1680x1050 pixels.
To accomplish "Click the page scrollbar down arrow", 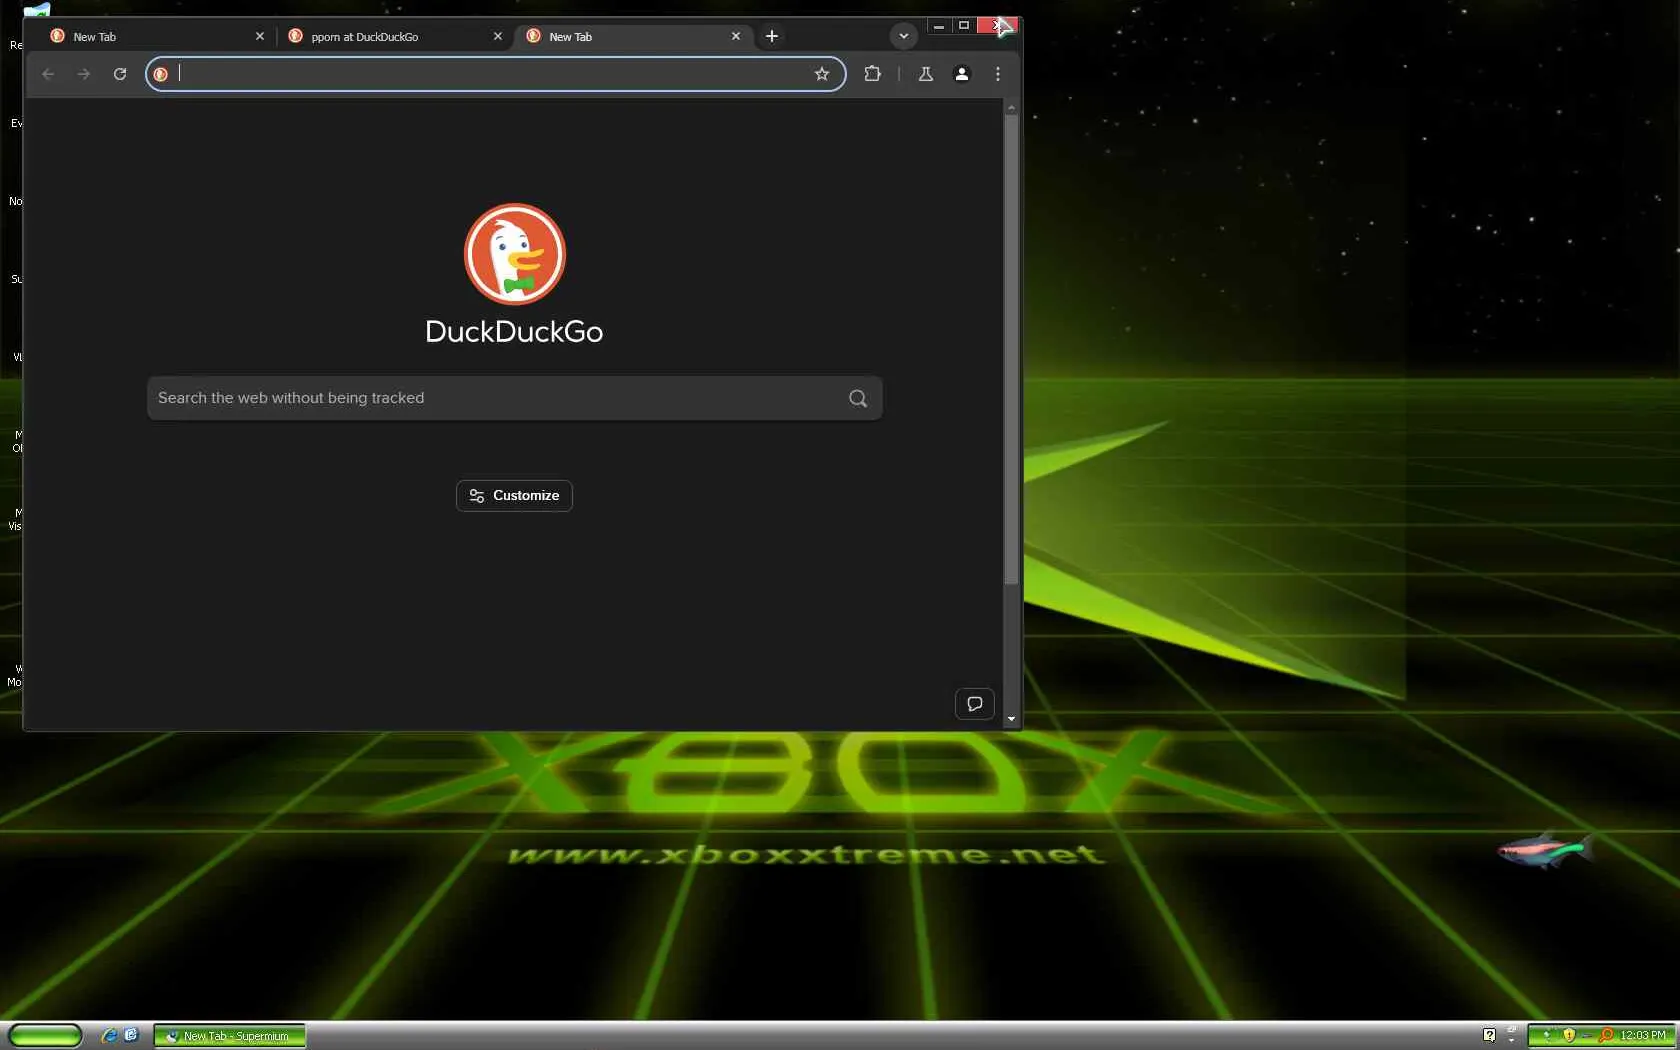I will pos(1012,719).
